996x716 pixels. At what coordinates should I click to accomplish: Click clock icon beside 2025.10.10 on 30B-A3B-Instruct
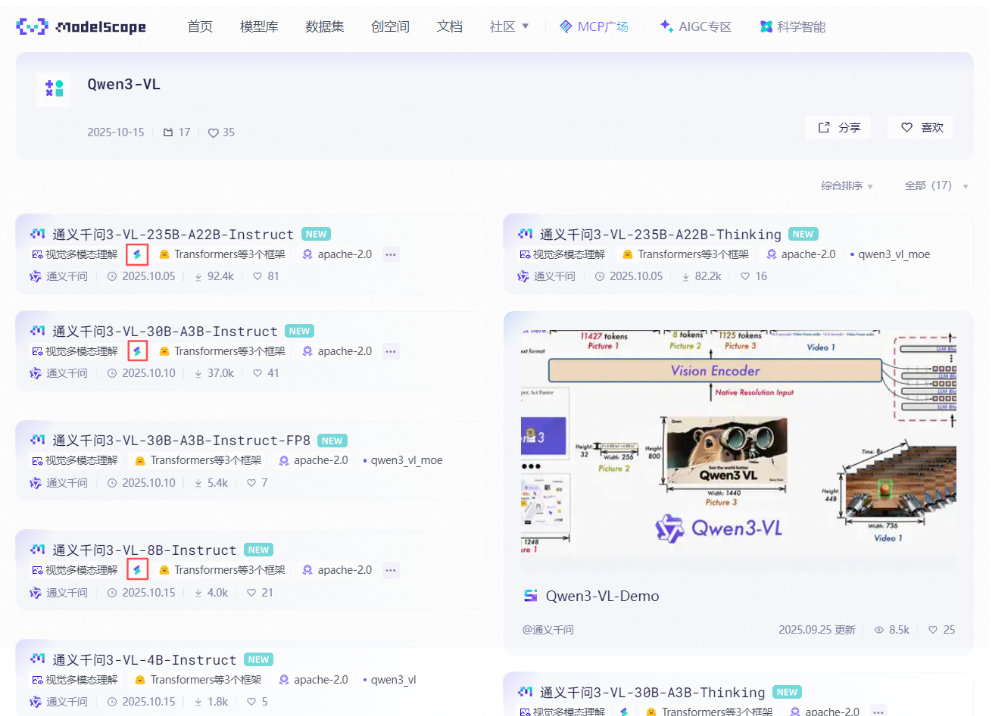click(112, 373)
